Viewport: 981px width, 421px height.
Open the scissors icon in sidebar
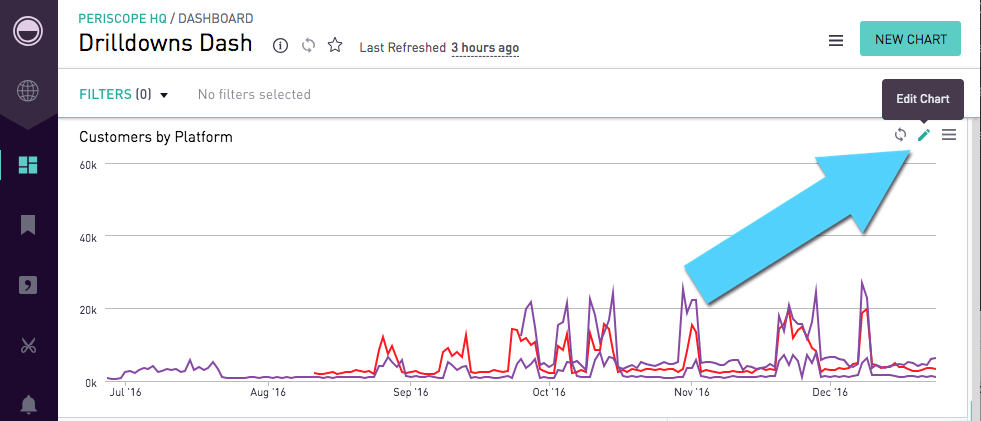[28, 346]
